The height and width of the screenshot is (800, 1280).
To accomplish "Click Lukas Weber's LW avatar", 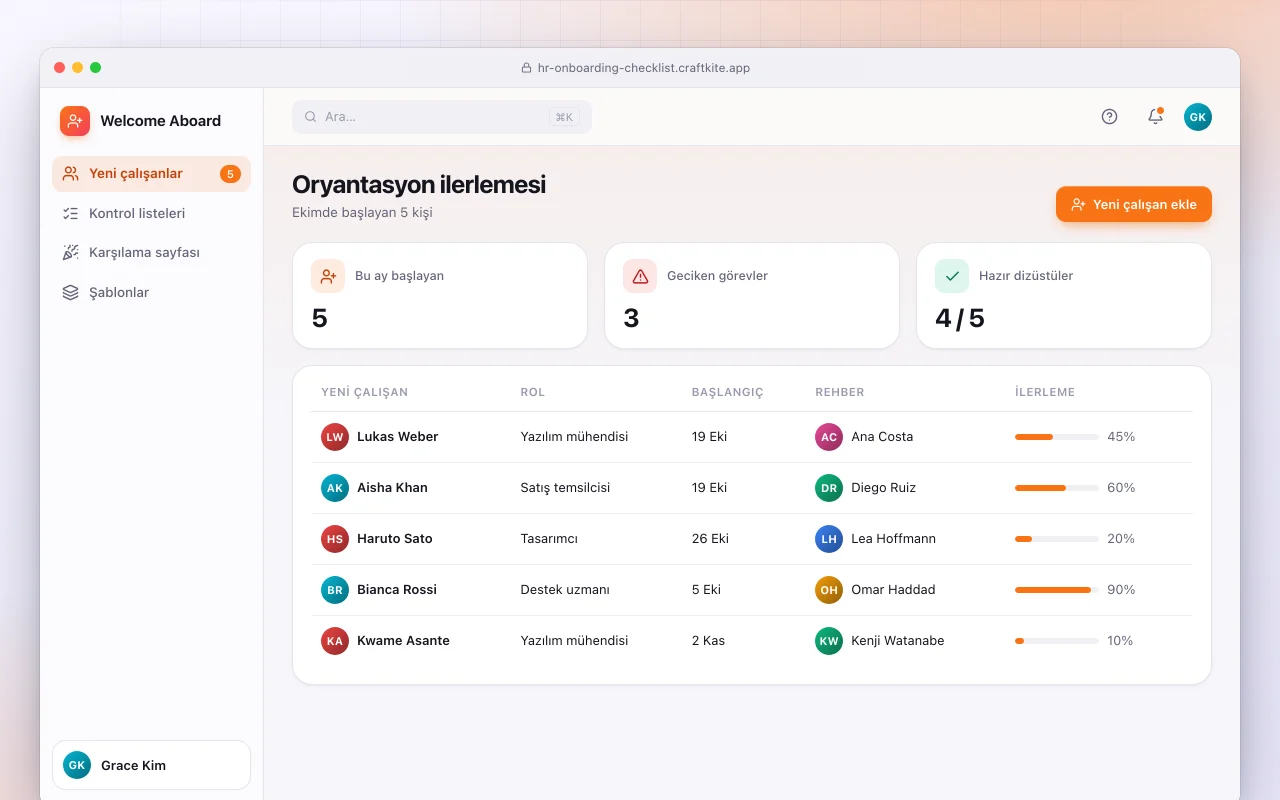I will [335, 437].
